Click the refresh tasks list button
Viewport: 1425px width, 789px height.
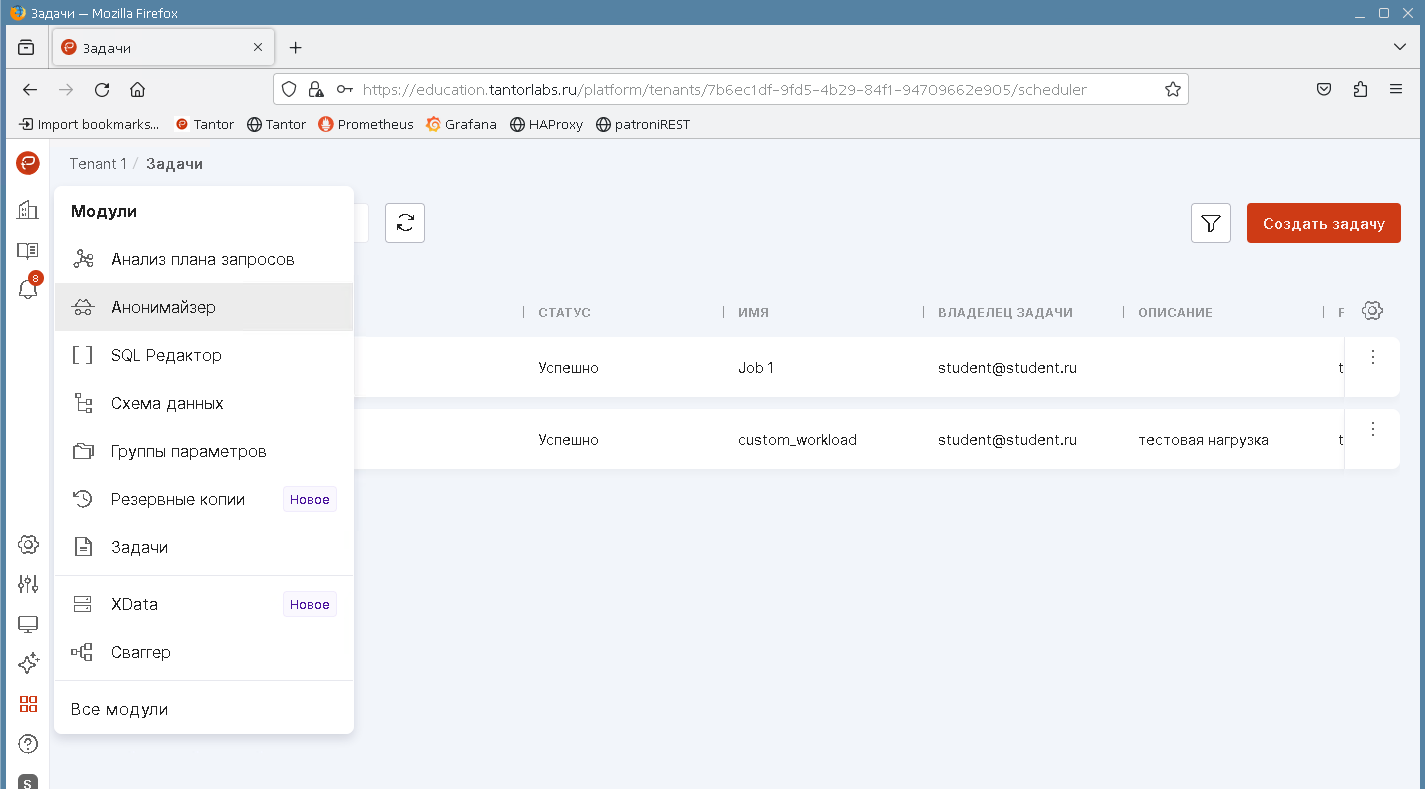click(405, 223)
